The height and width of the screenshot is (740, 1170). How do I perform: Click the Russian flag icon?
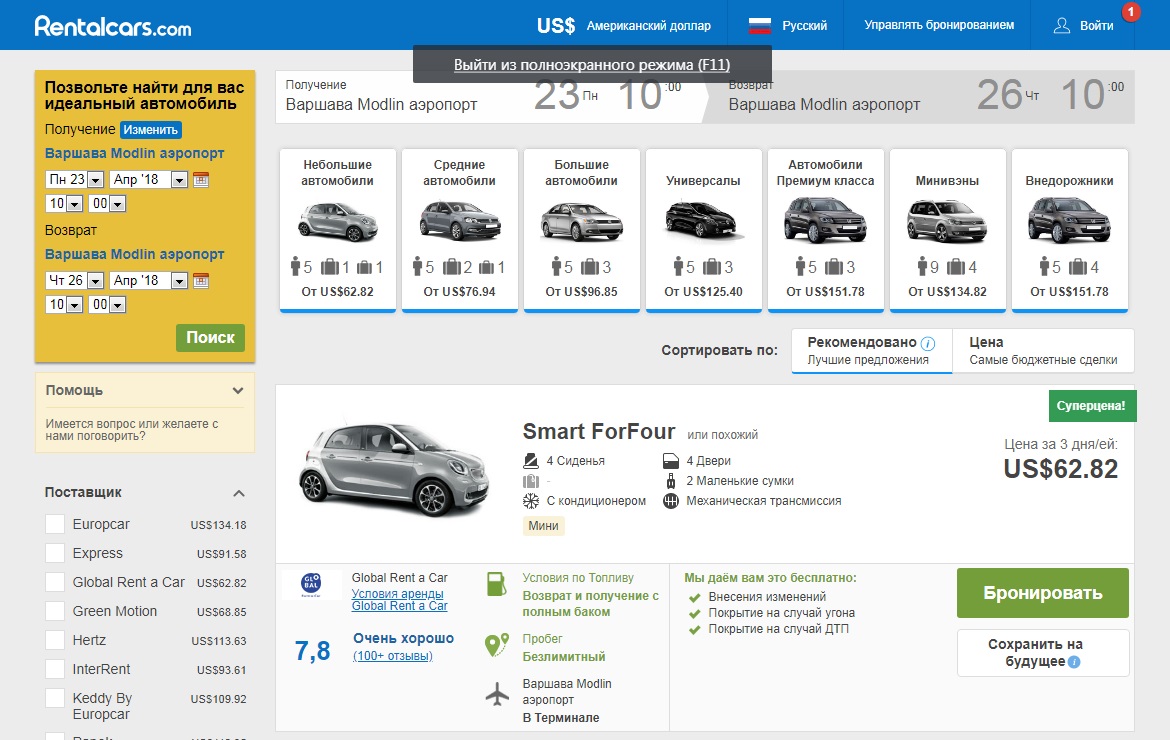point(760,25)
